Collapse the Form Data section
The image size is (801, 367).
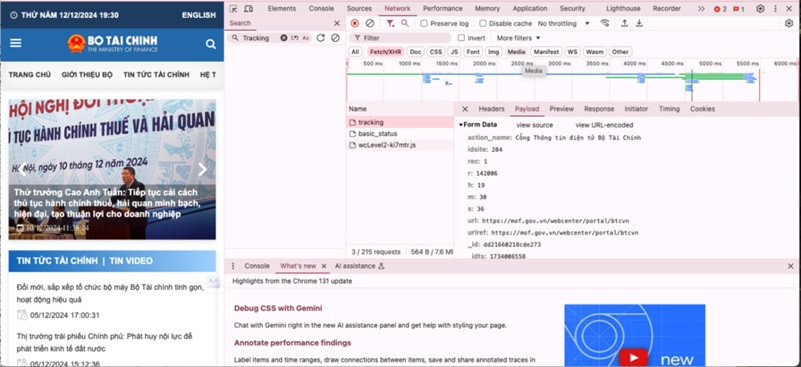461,125
